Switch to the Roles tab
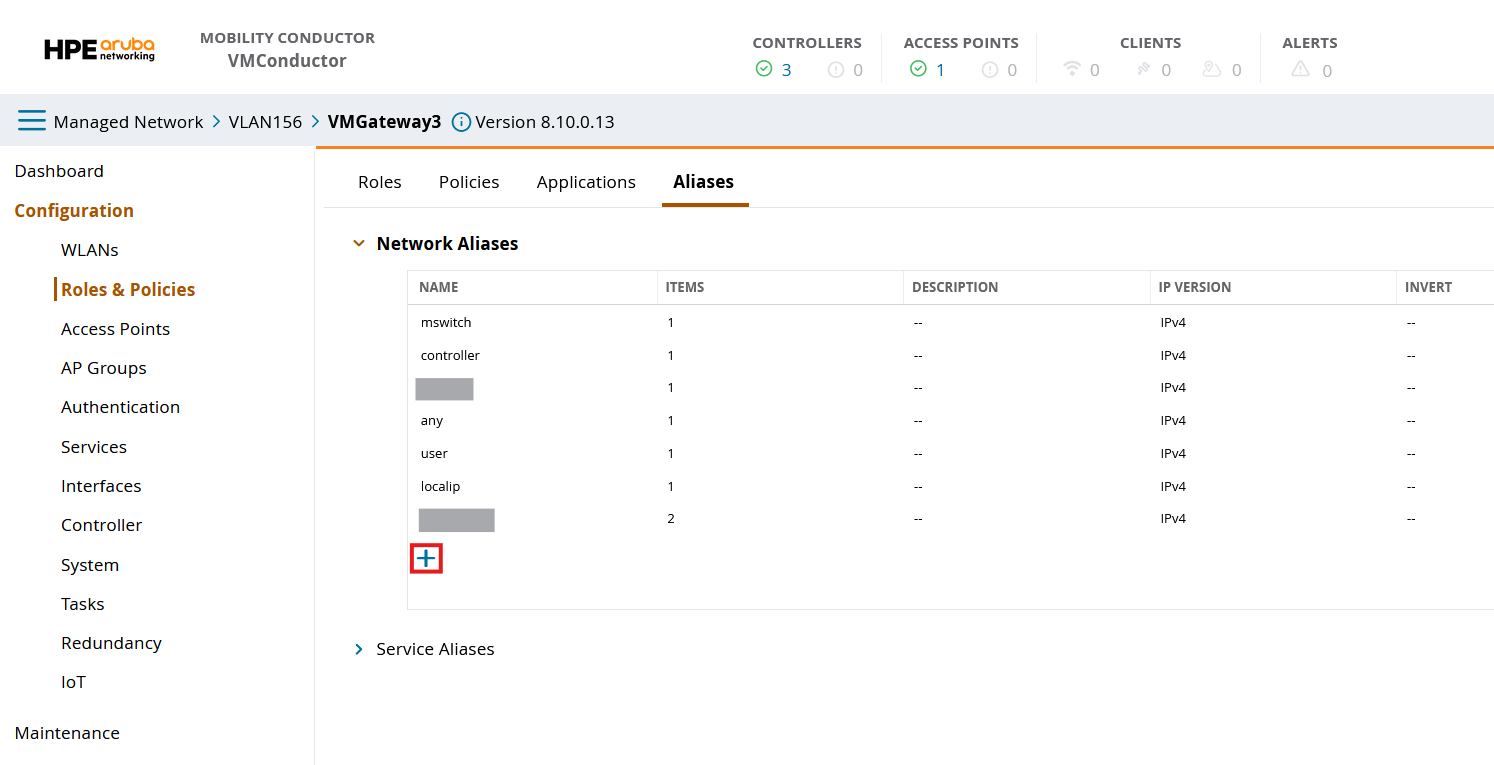 379,182
